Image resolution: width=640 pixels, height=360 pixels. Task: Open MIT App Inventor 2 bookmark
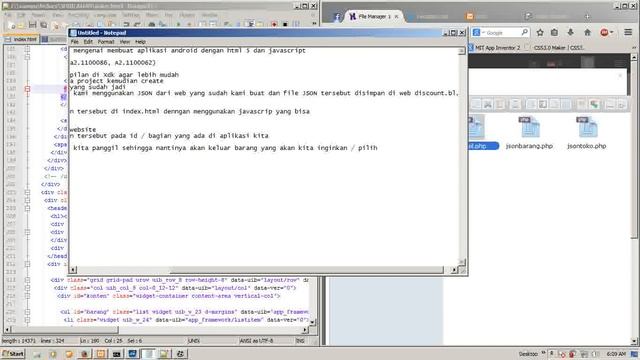tap(494, 48)
